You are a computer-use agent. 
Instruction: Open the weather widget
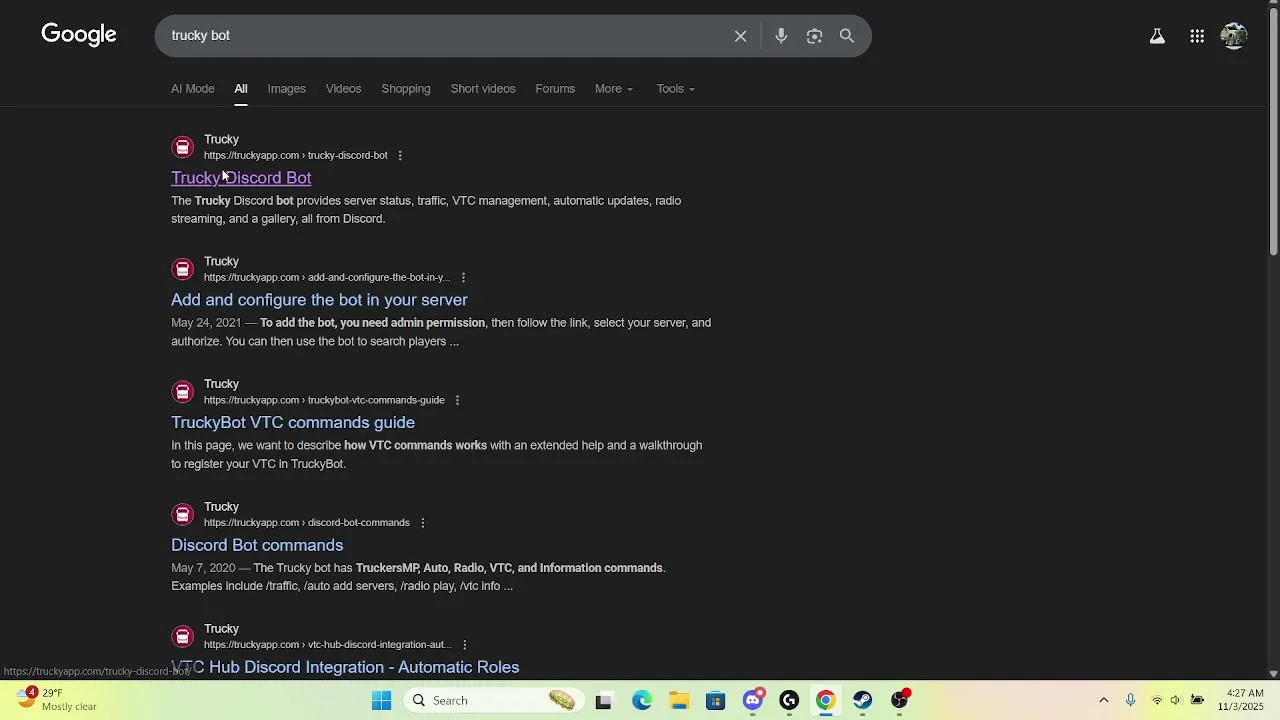pos(58,699)
